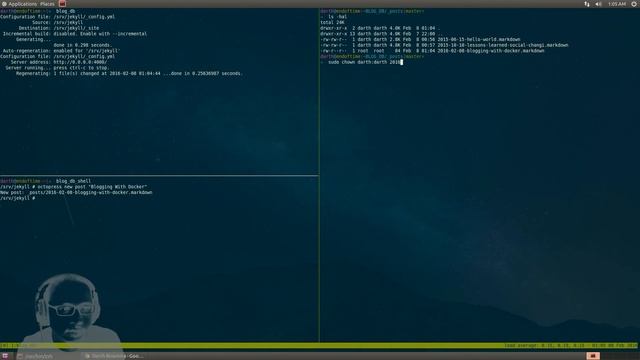Click the 'New post:' output line

(76, 192)
